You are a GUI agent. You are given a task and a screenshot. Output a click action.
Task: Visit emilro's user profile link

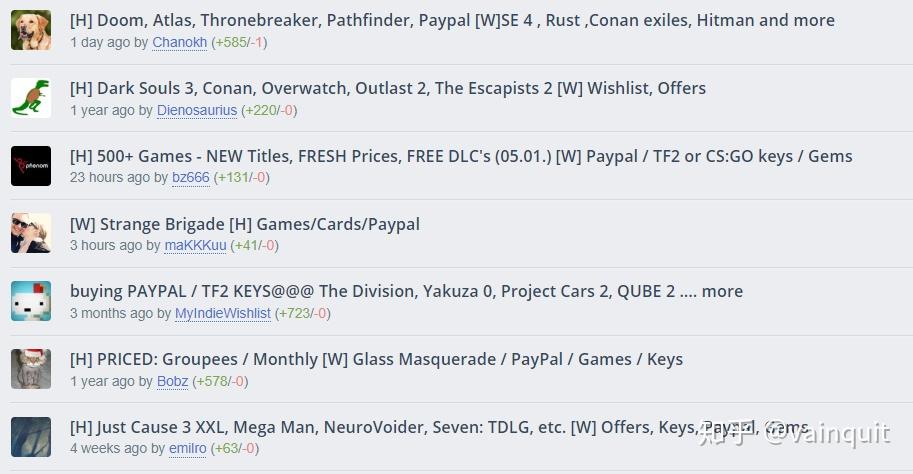coord(187,448)
